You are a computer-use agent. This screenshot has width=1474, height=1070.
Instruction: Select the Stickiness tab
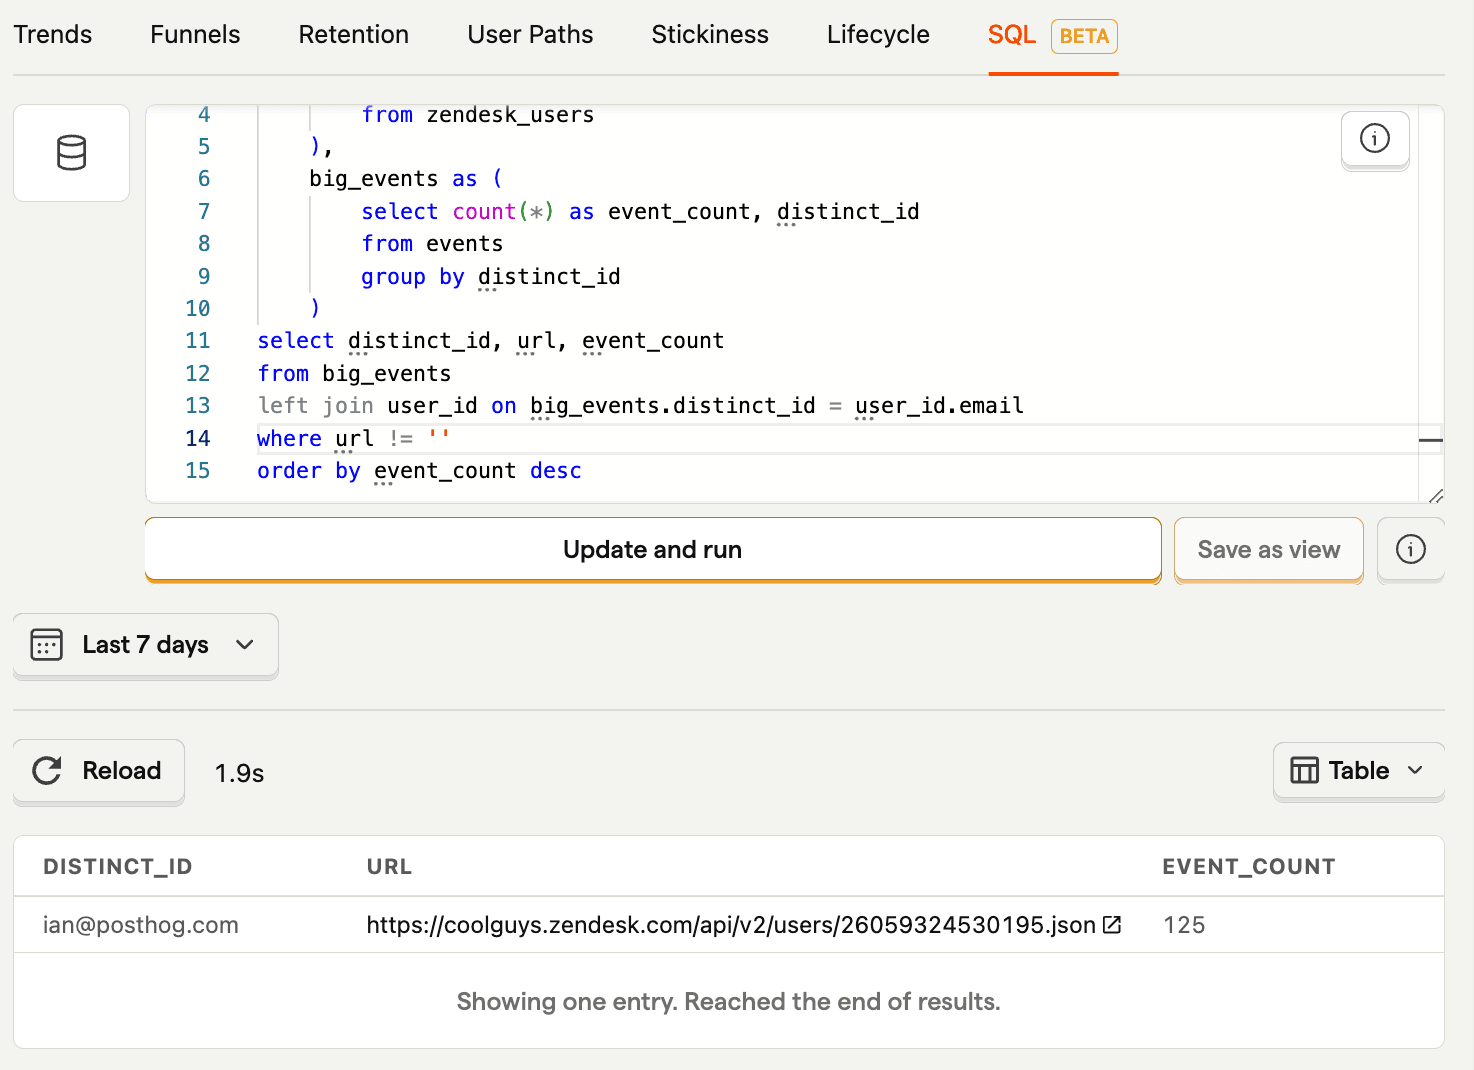(x=710, y=35)
